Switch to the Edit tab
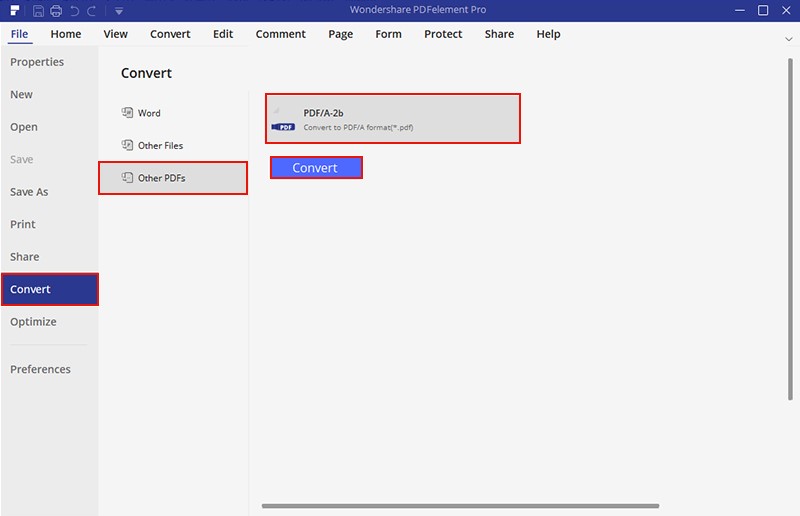This screenshot has height=516, width=800. [223, 34]
